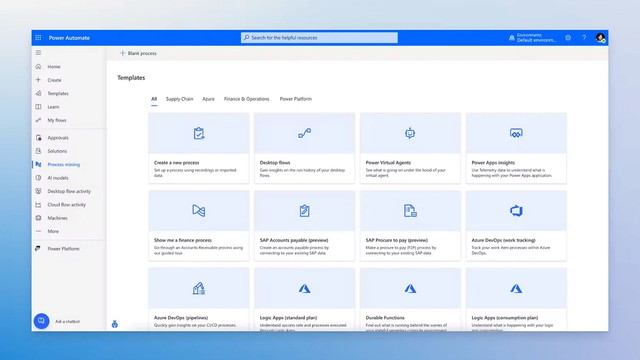Click the Learn book icon in sidebar
This screenshot has width=640, height=360.
point(38,107)
